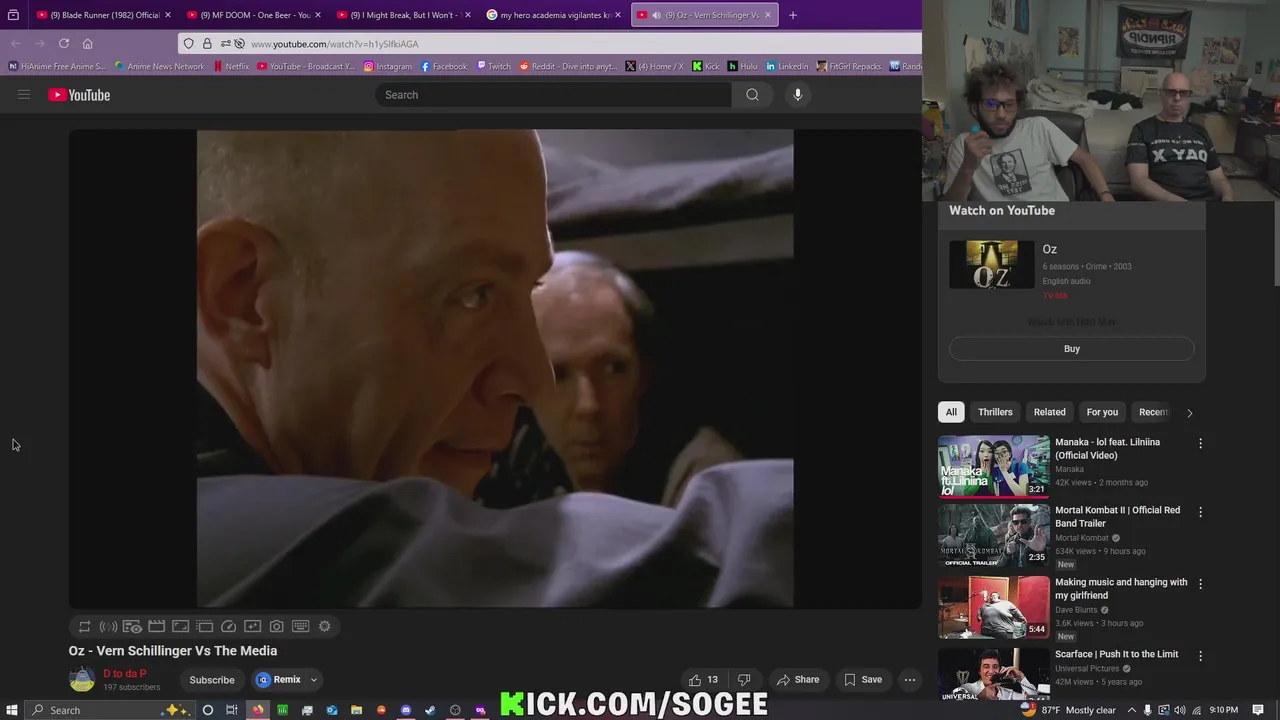The height and width of the screenshot is (720, 1280).
Task: Select the For you filter chip
Action: coord(1102,412)
